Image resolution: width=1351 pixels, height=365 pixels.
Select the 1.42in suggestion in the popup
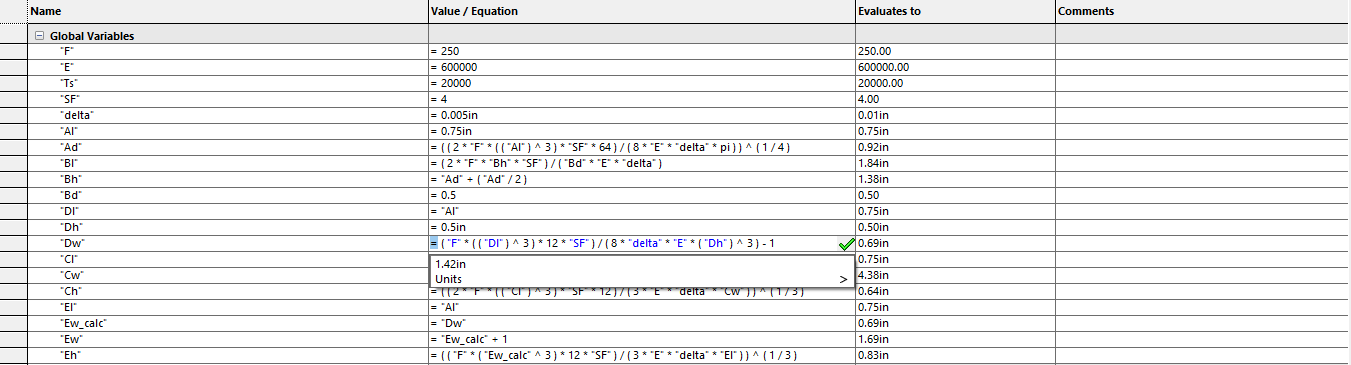tap(641, 264)
